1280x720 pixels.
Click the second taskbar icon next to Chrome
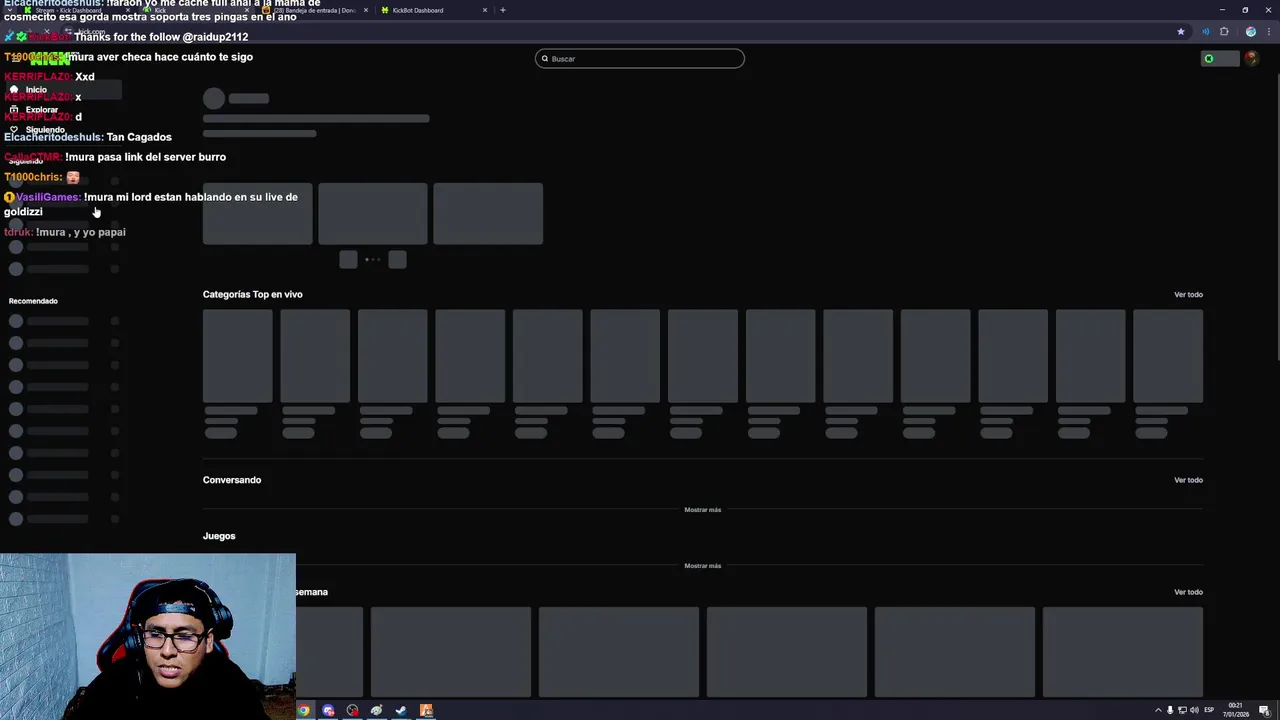(328, 711)
